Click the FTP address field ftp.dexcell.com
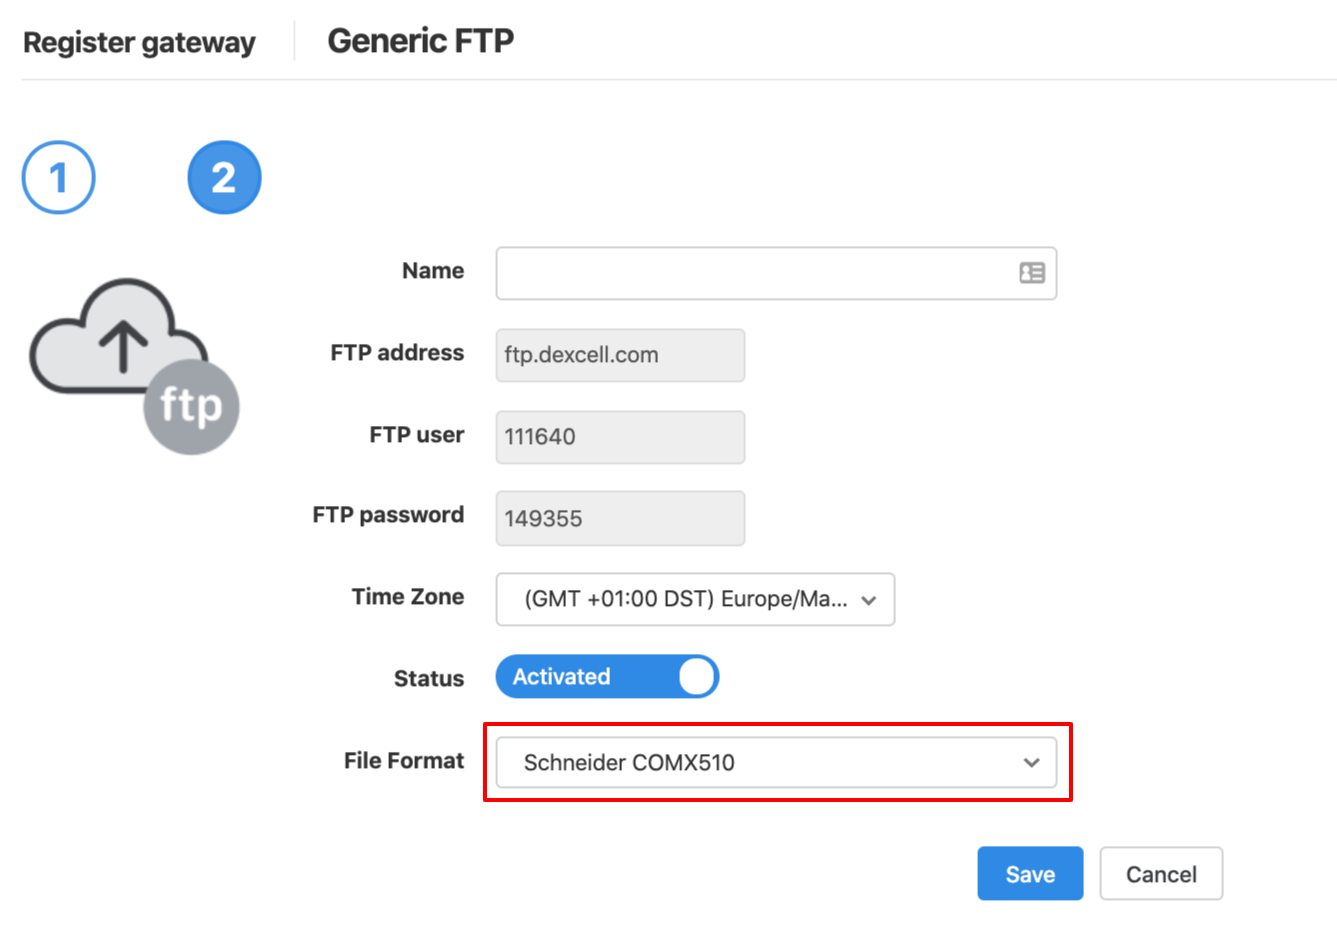The width and height of the screenshot is (1337, 929). [620, 355]
